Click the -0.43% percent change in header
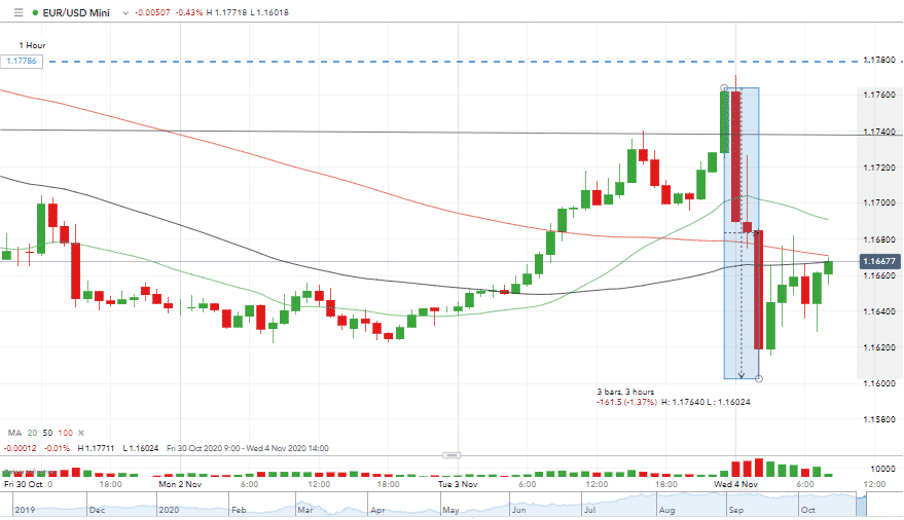This screenshot has width=904, height=520. (x=189, y=12)
